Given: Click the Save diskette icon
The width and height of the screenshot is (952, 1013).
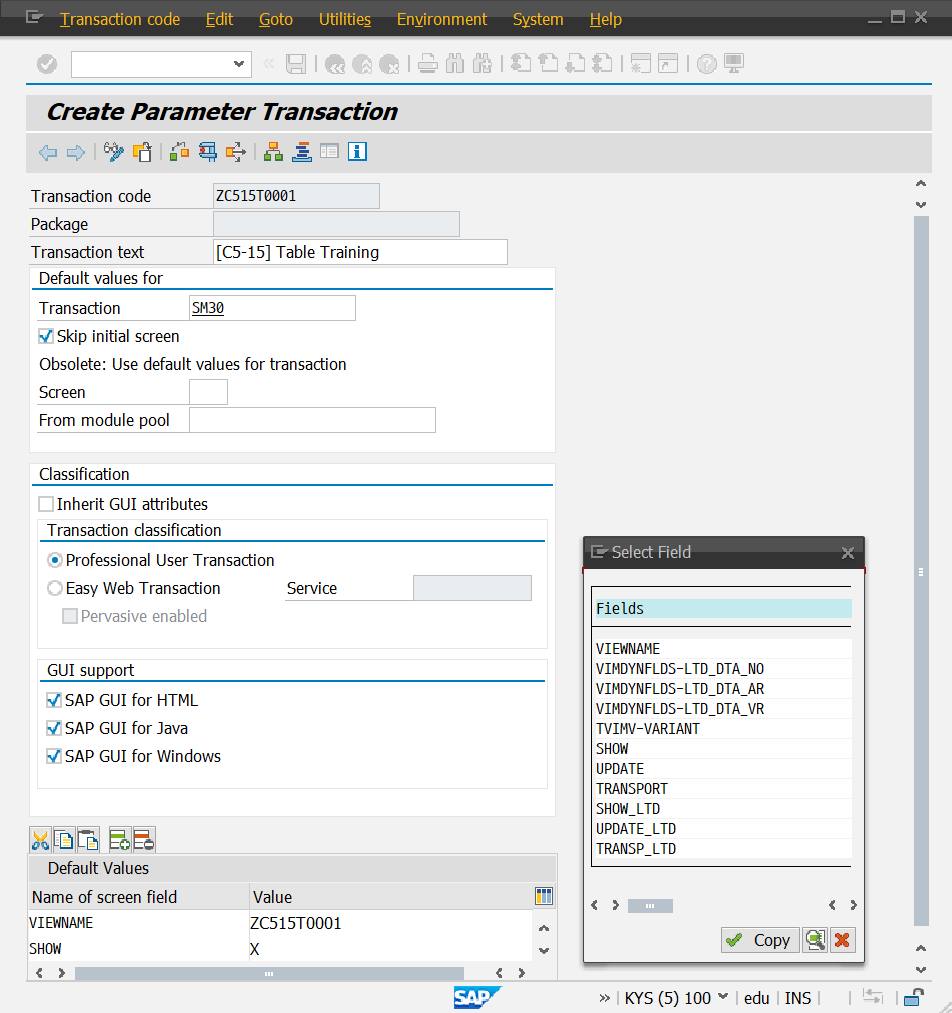Looking at the screenshot, I should click(x=296, y=64).
